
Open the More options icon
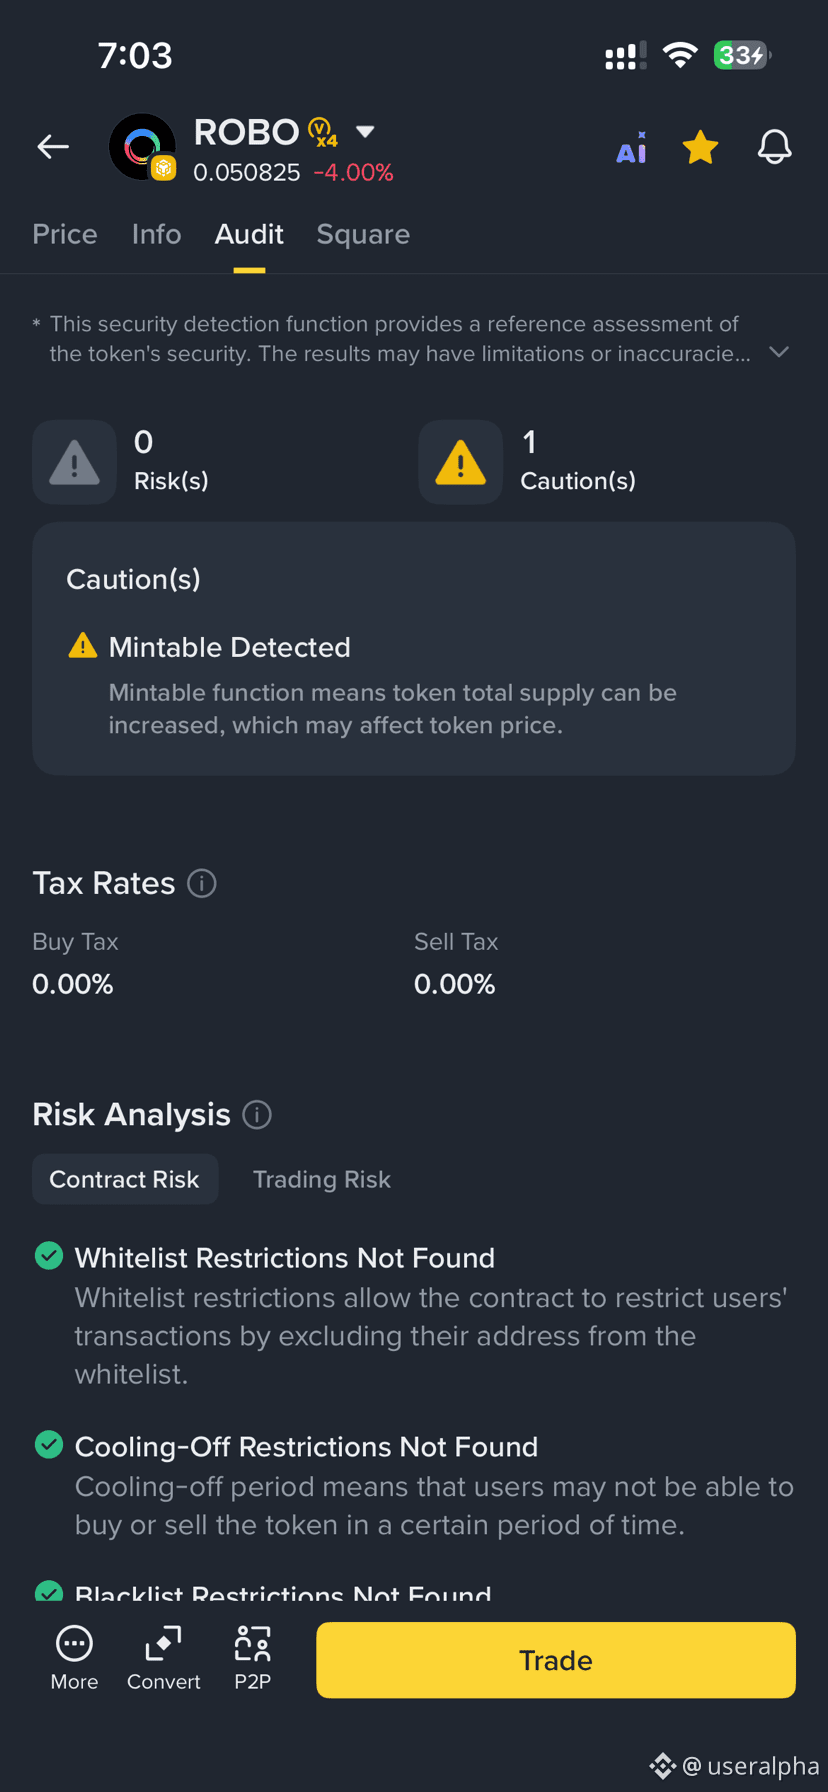pyautogui.click(x=74, y=1659)
